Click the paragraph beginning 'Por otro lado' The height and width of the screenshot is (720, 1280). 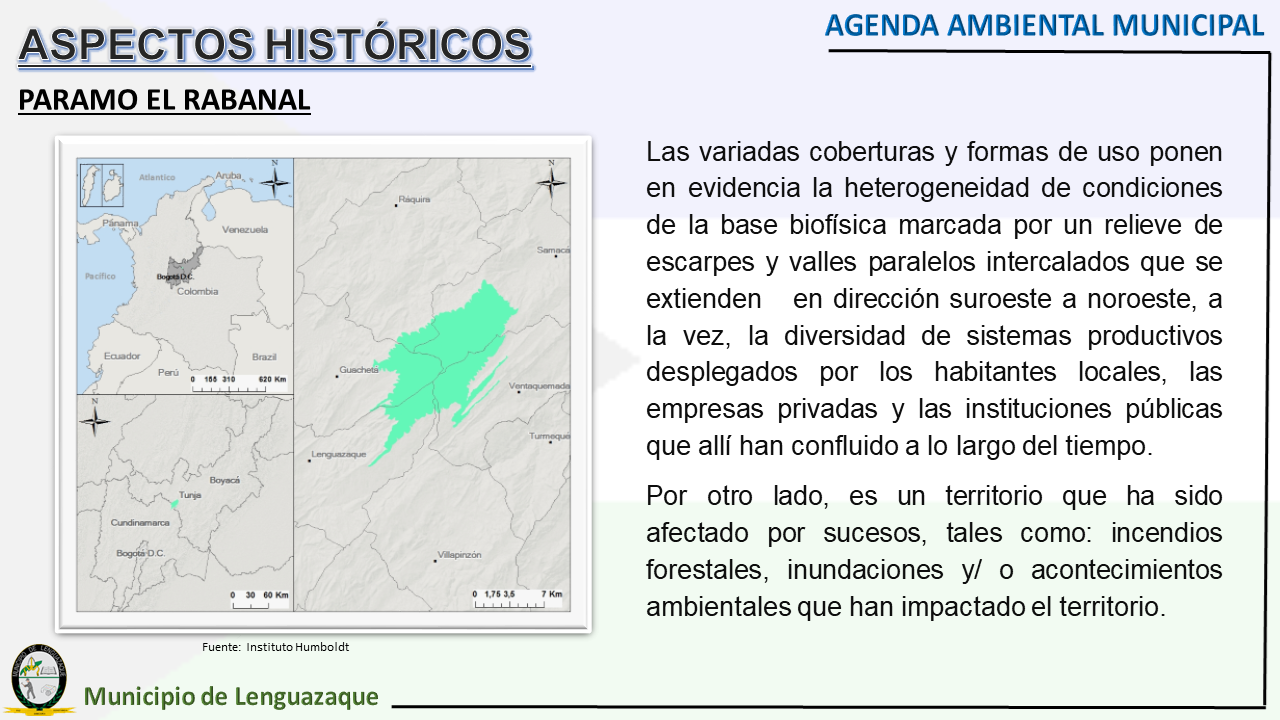[934, 551]
